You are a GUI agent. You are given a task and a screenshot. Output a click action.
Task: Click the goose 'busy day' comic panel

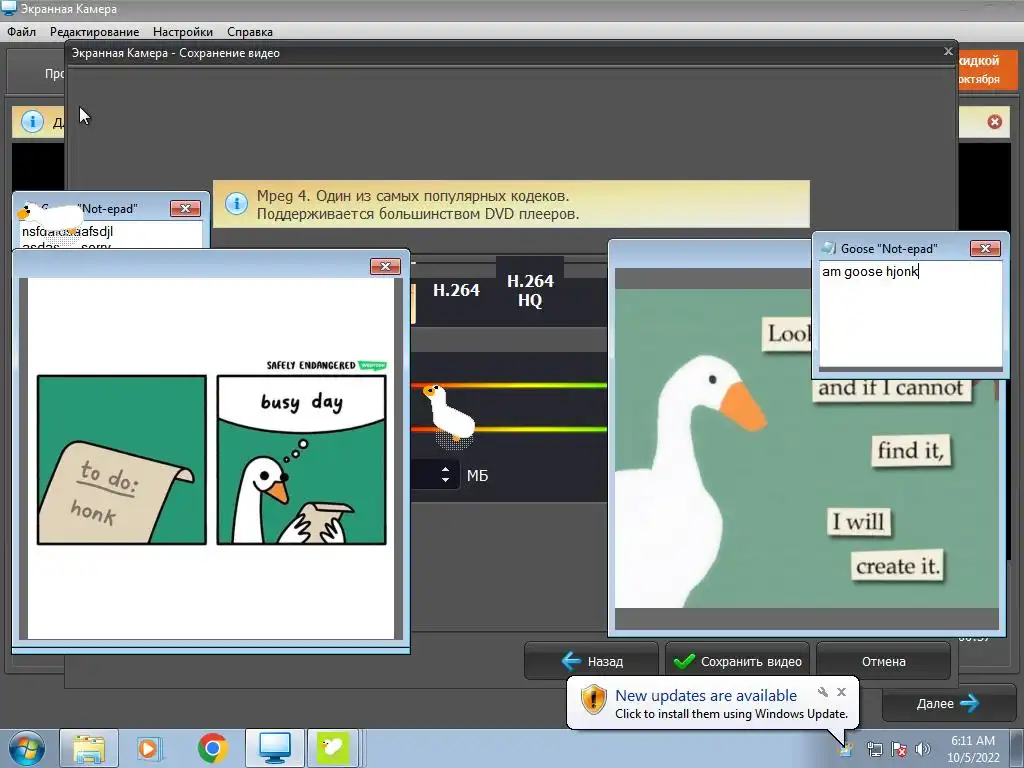click(x=302, y=460)
